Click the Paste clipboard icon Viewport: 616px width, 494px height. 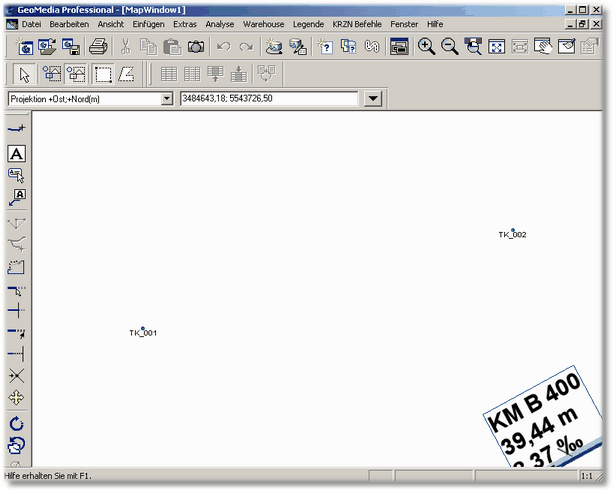tap(172, 46)
